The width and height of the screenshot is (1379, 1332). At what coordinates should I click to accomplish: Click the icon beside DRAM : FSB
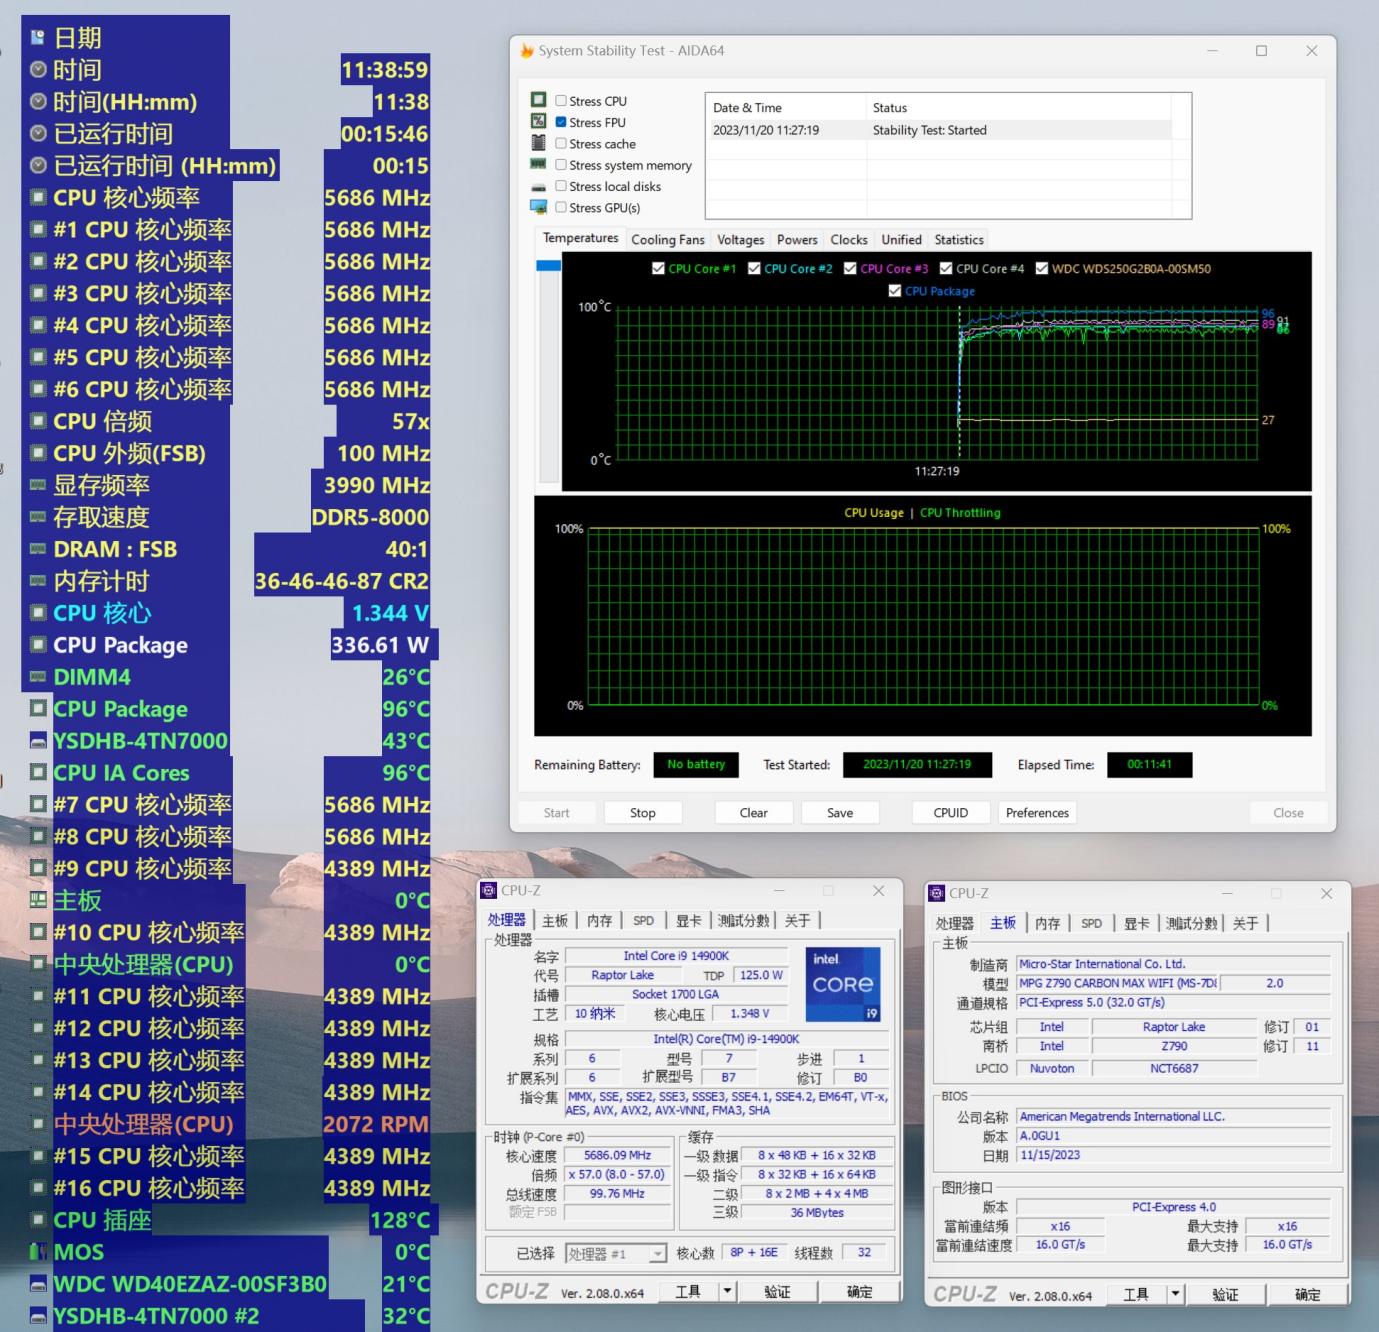pos(38,549)
